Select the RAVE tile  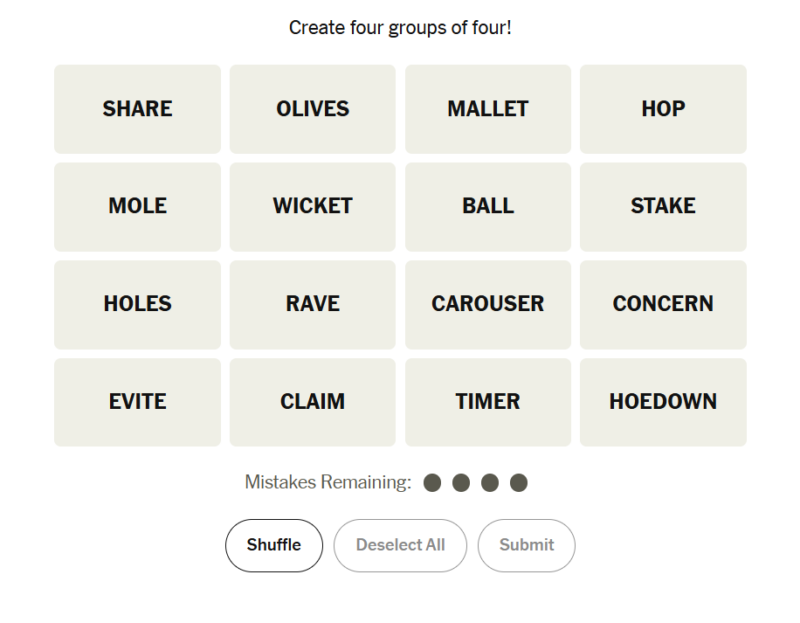(312, 304)
